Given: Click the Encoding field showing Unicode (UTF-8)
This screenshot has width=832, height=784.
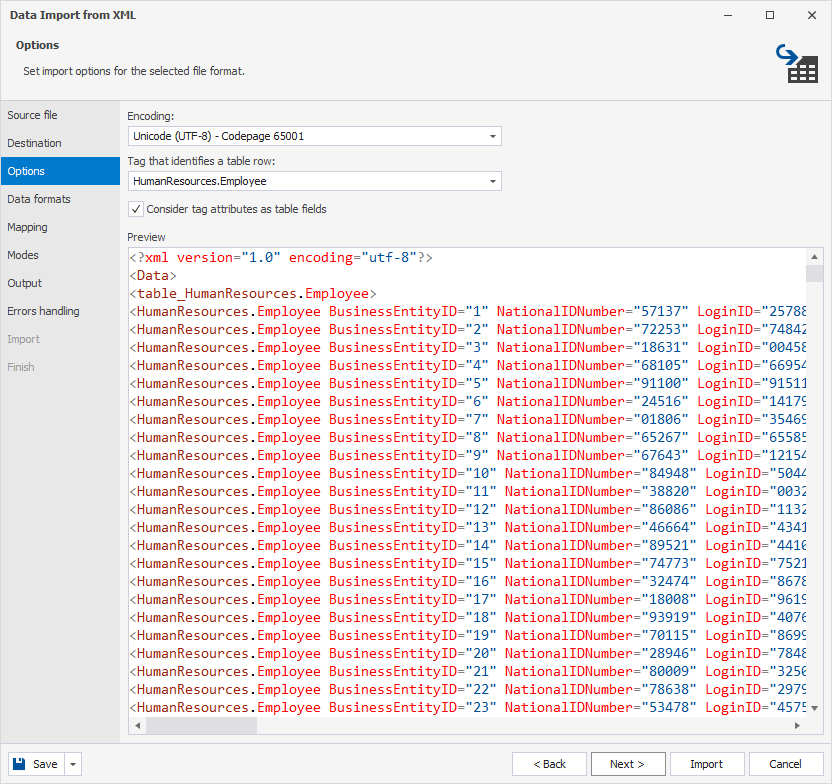Looking at the screenshot, I should [x=315, y=136].
